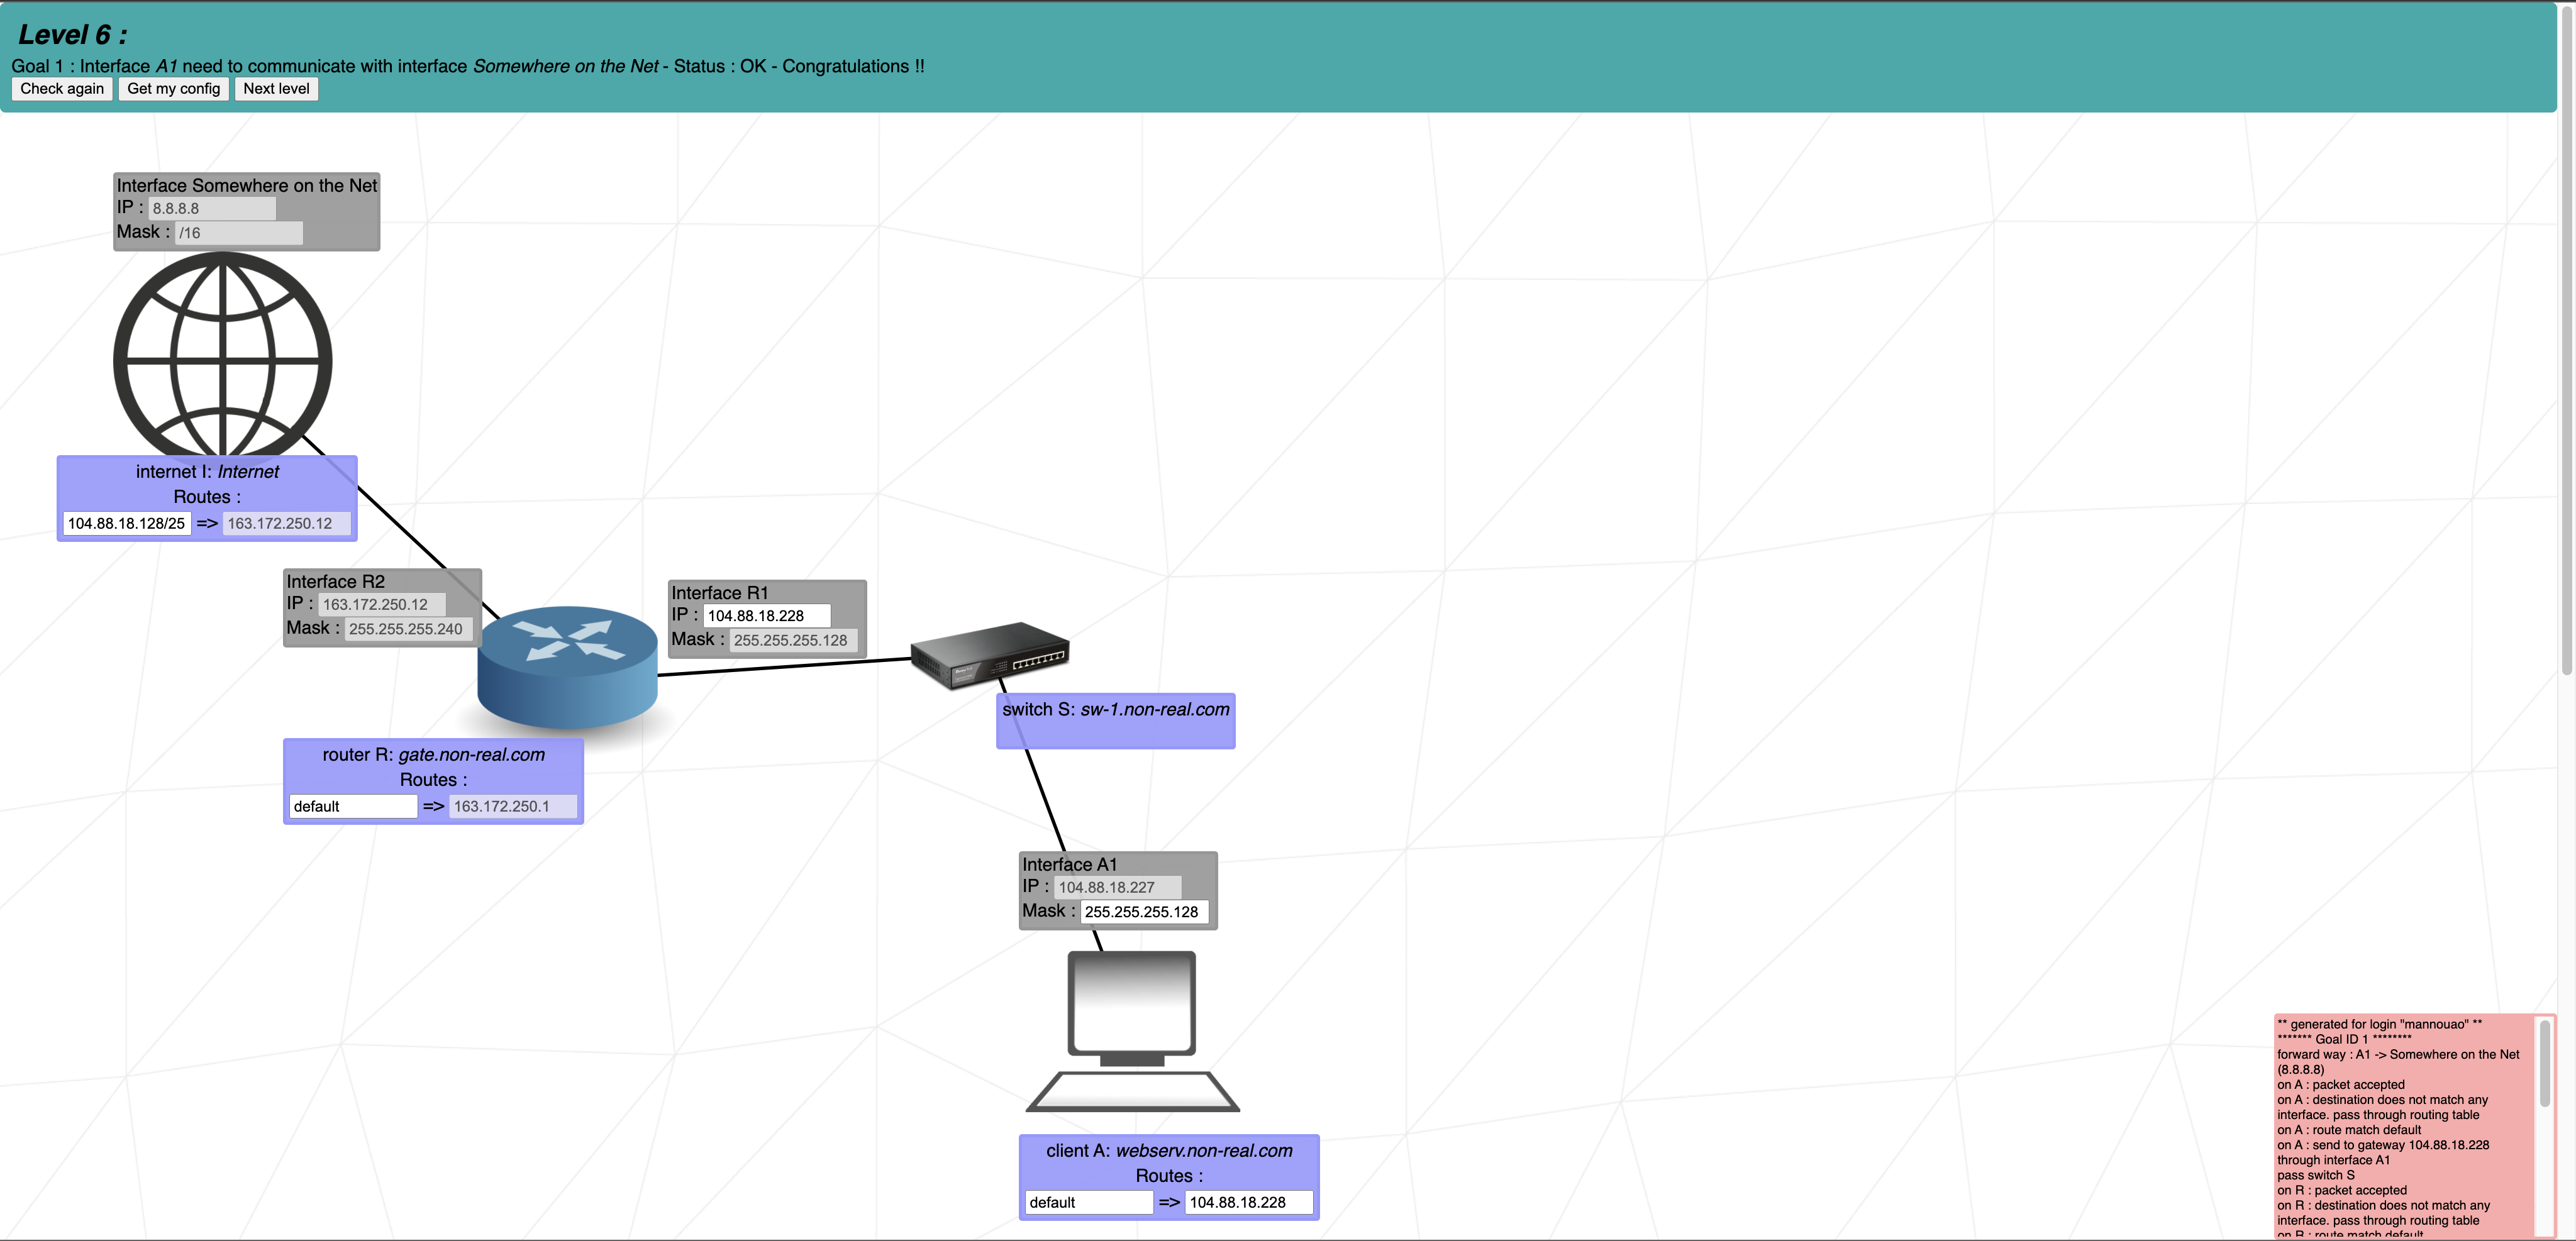Edit router R default route field
Screen dimensions: 2576x1241
click(352, 807)
